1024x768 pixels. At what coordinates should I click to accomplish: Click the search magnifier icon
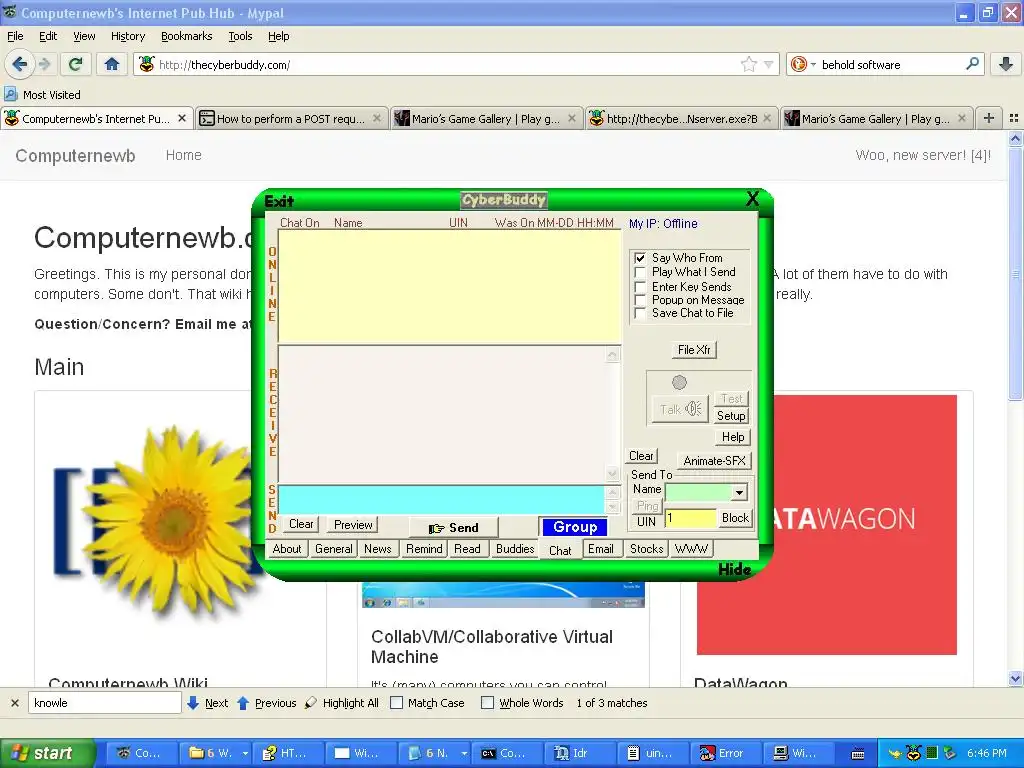tap(972, 64)
